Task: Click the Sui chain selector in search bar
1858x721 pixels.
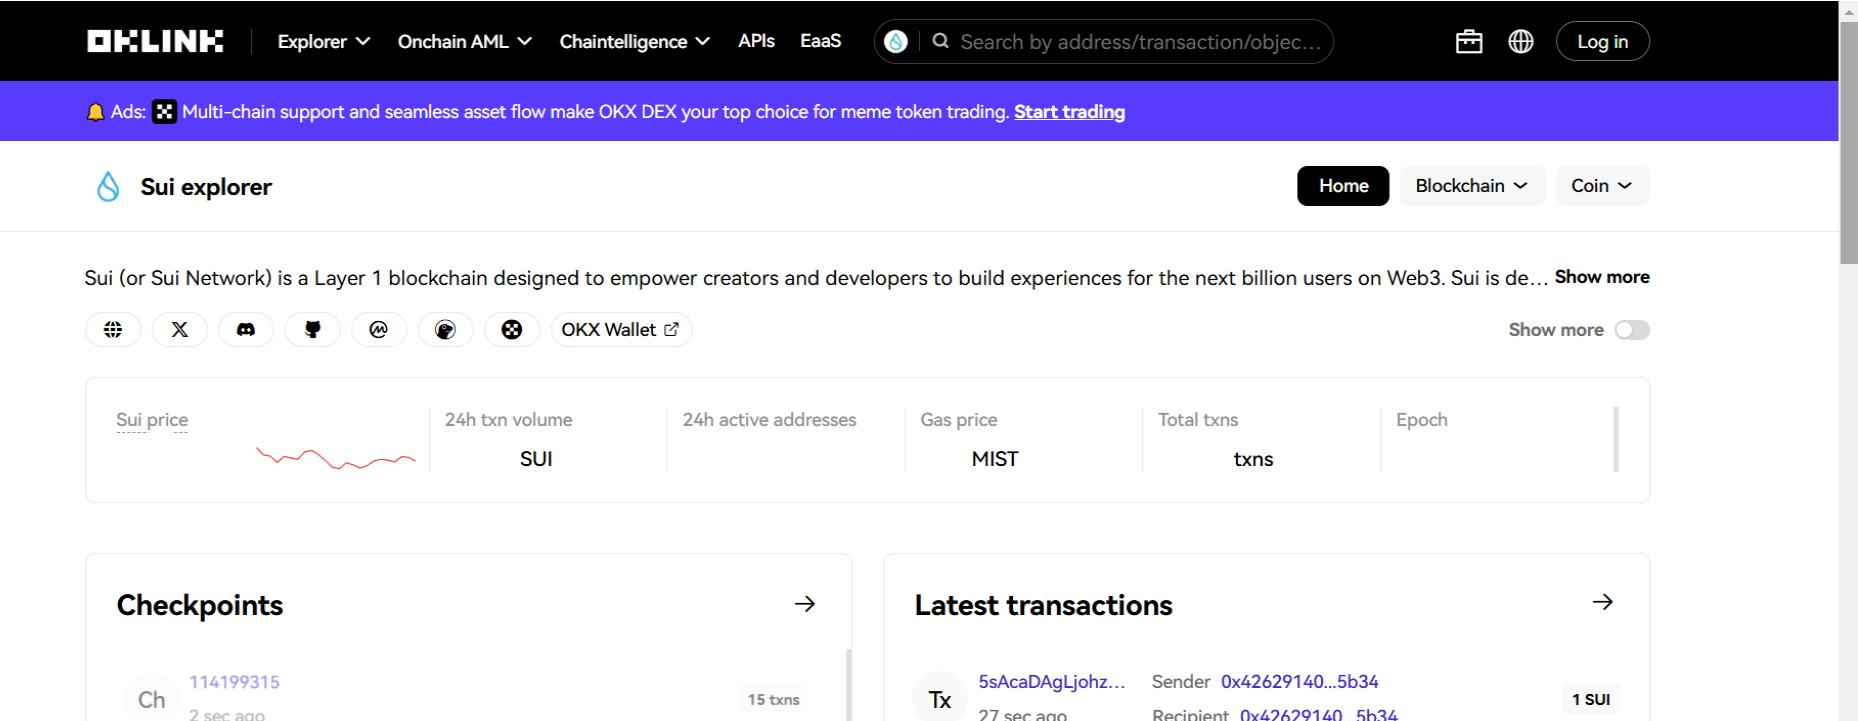Action: coord(896,41)
